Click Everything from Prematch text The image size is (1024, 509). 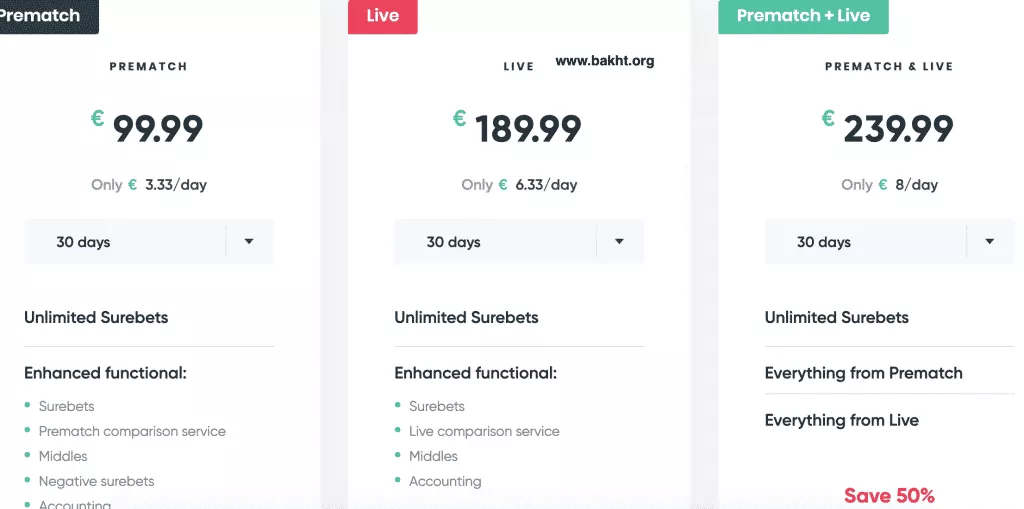click(x=863, y=373)
